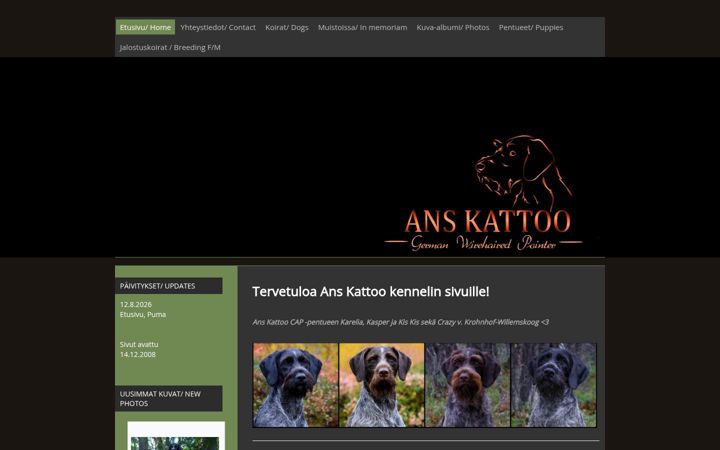Viewport: 720px width, 450px height.
Task: Open the Etusivu/ Home menu item
Action: (x=145, y=27)
